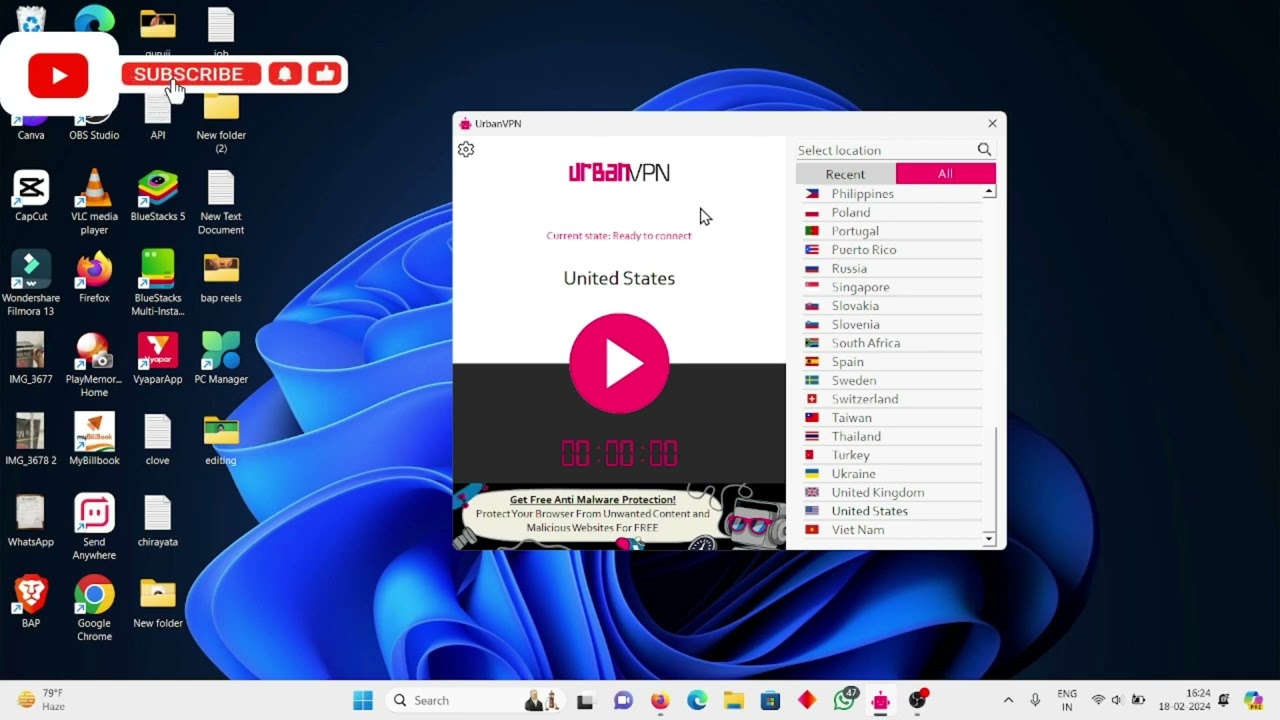Show hidden system tray icons chevron

point(1008,700)
